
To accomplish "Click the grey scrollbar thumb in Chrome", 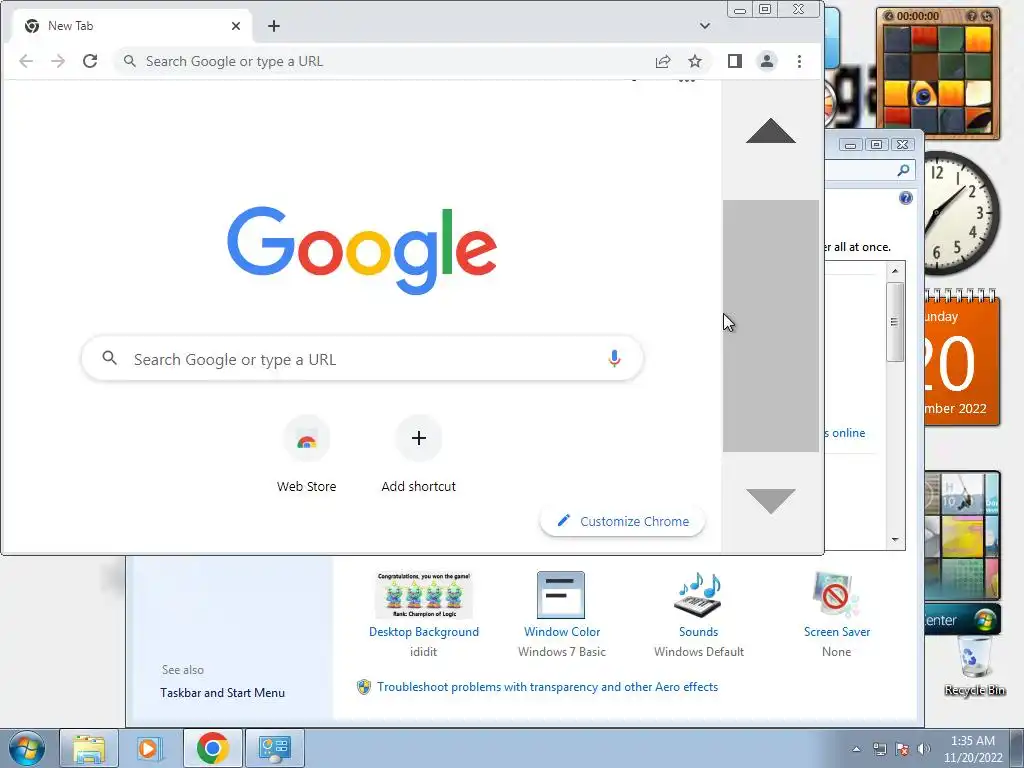I will 771,326.
